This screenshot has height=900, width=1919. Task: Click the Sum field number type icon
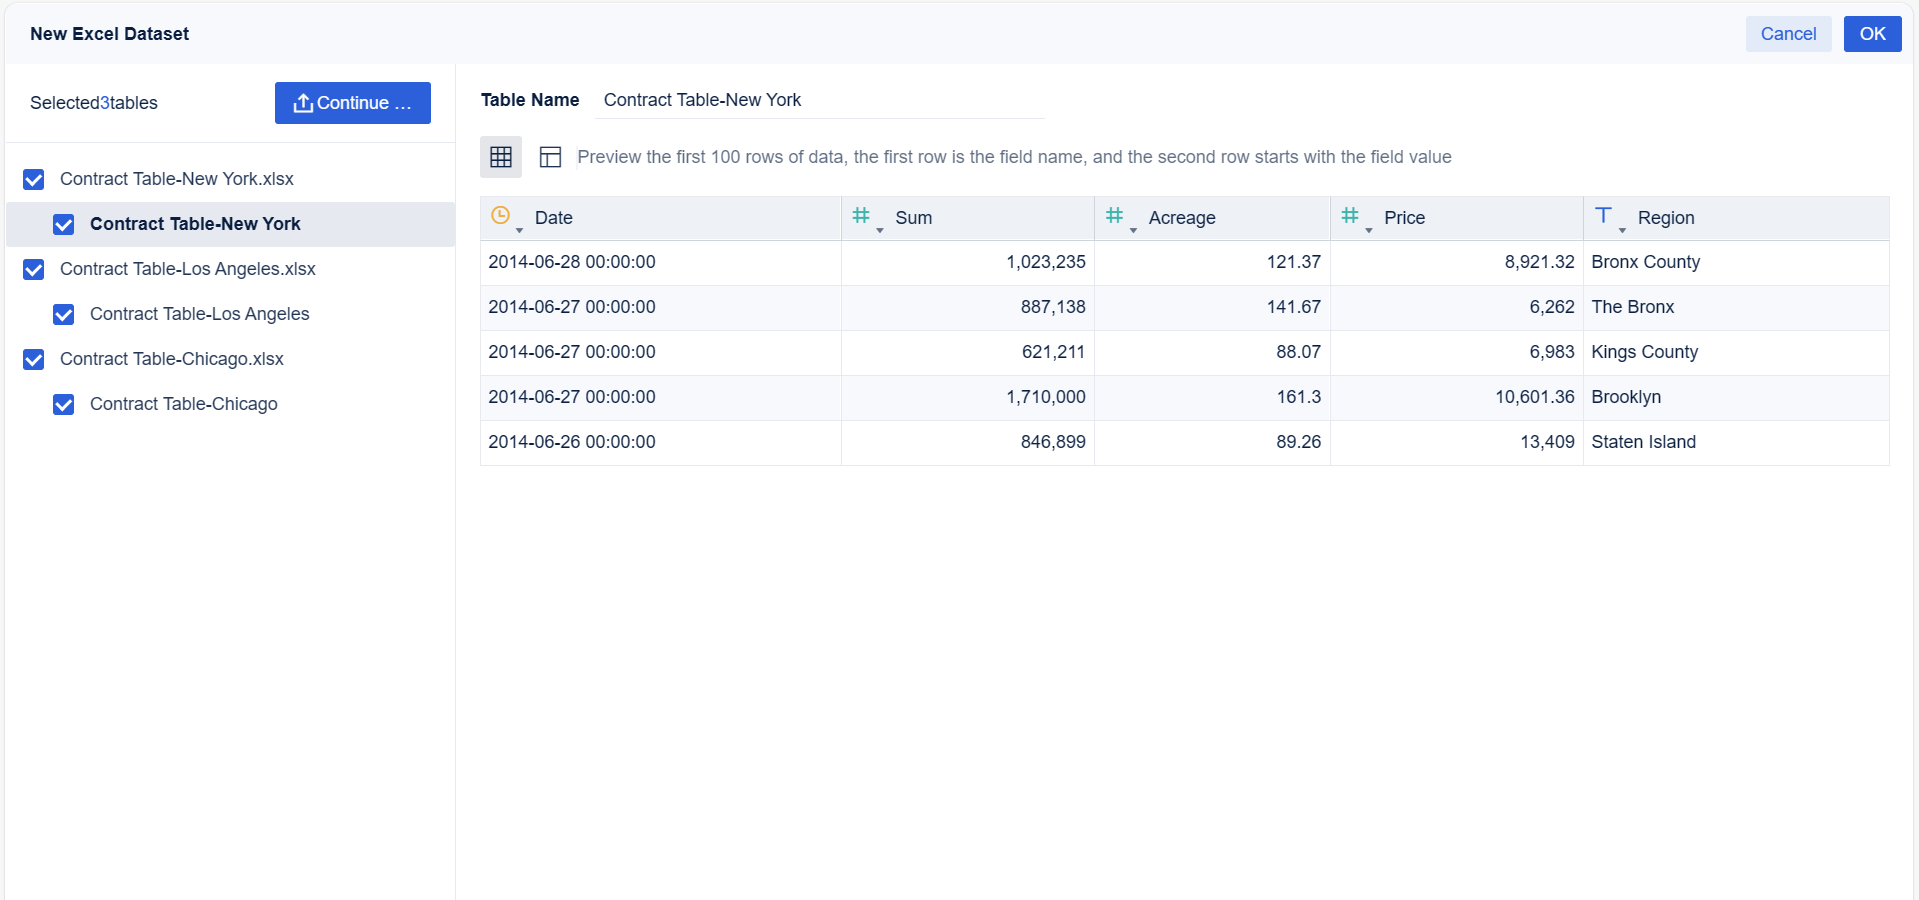click(860, 215)
